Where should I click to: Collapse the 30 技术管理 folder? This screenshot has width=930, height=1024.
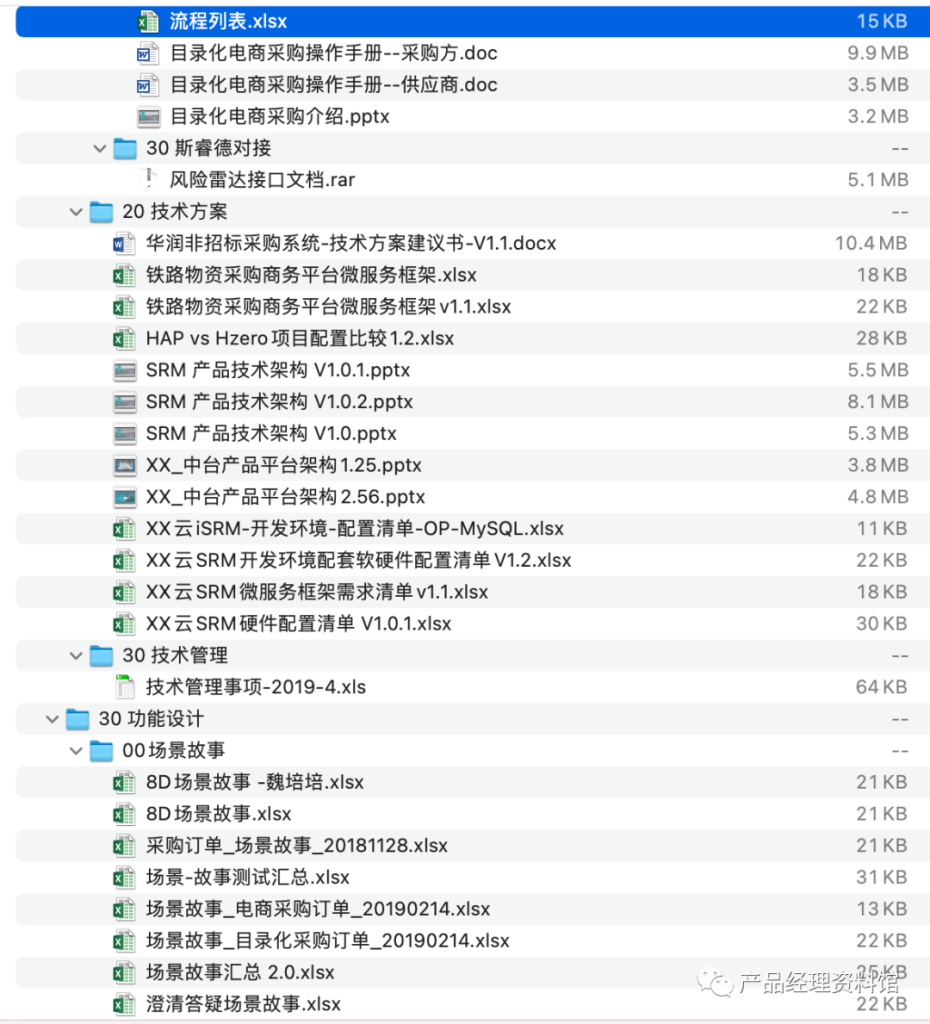[x=78, y=655]
